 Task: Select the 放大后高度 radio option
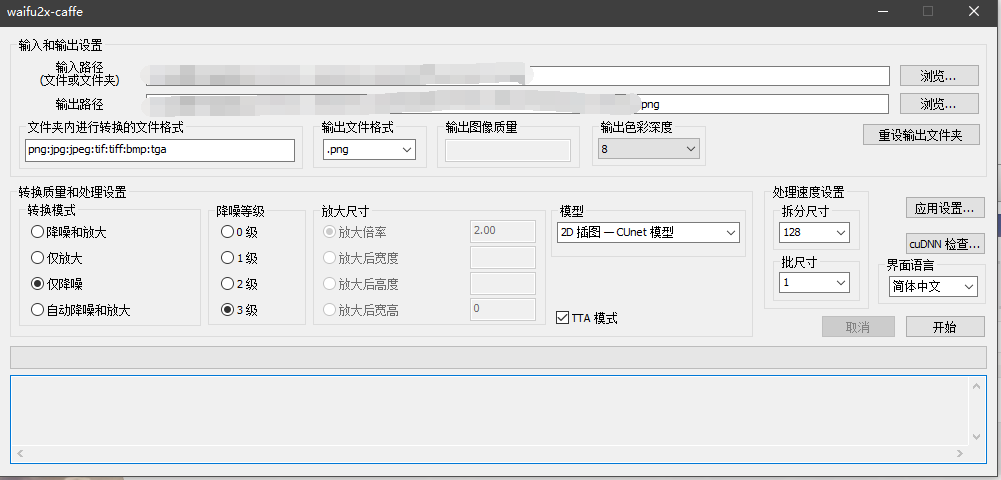point(361,284)
